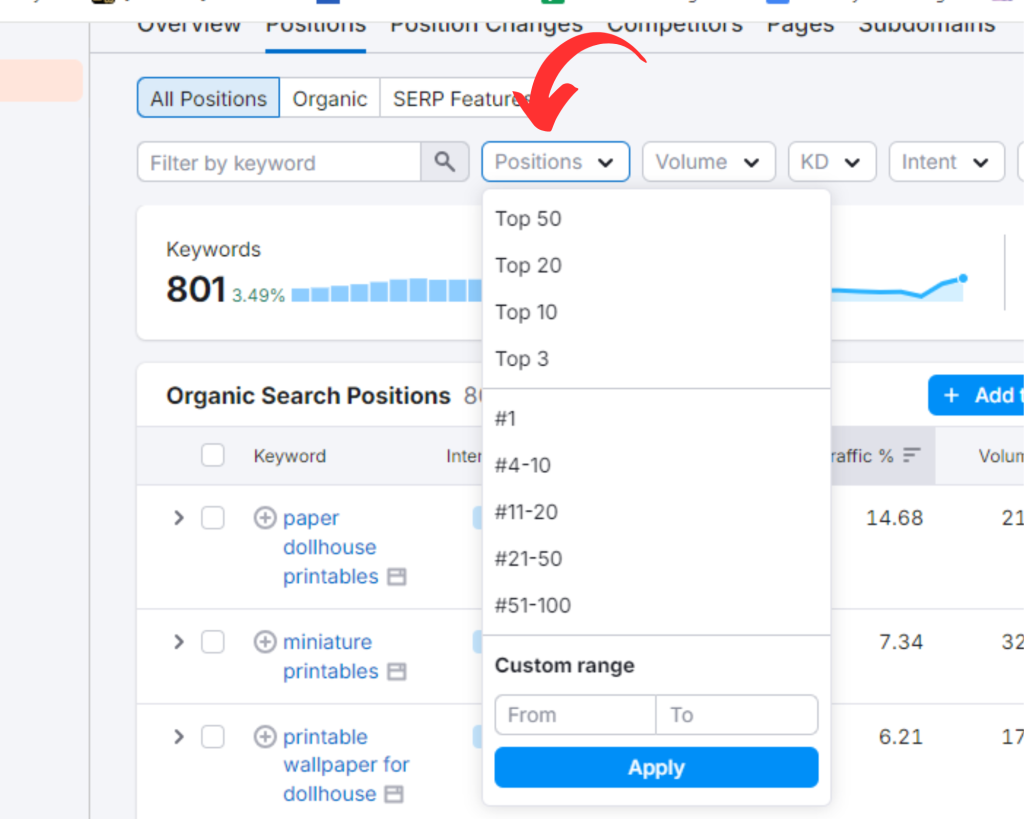This screenshot has width=1024, height=819.
Task: Toggle the select-all checkbox in Keyword header
Action: click(213, 456)
